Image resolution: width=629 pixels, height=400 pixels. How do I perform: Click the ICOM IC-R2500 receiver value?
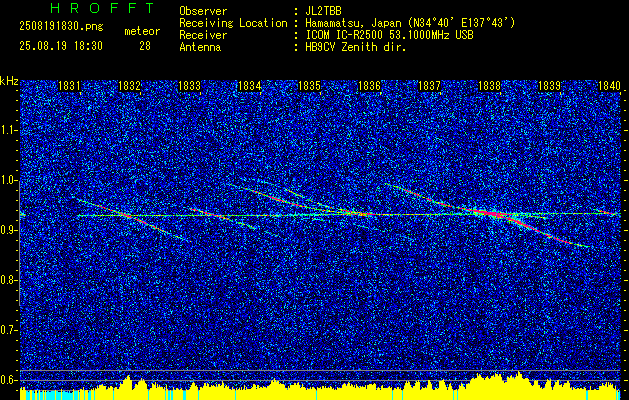click(389, 35)
